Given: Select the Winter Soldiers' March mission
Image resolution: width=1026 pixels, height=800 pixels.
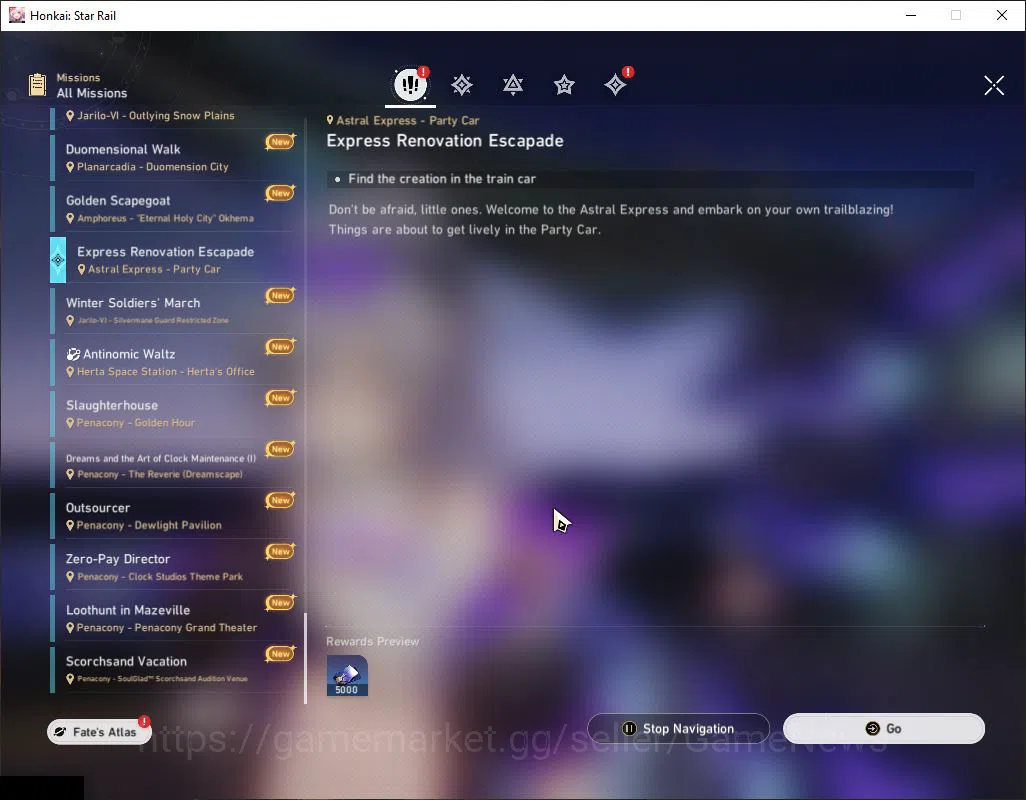Looking at the screenshot, I should coord(173,311).
